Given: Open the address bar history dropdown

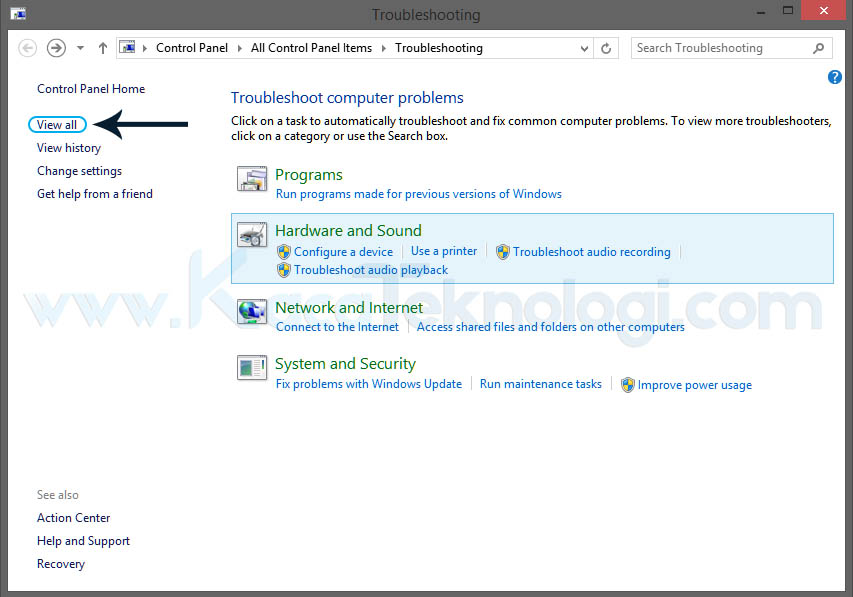Looking at the screenshot, I should 584,48.
